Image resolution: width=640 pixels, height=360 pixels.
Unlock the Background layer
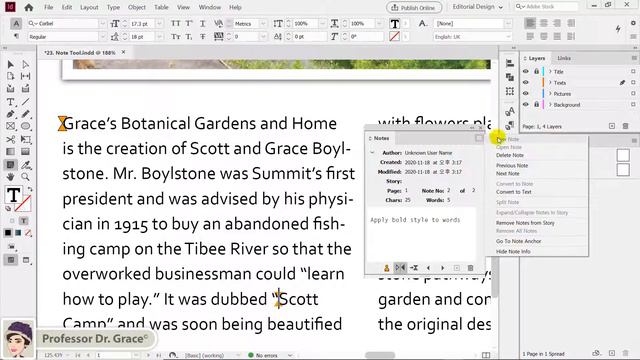pos(536,104)
